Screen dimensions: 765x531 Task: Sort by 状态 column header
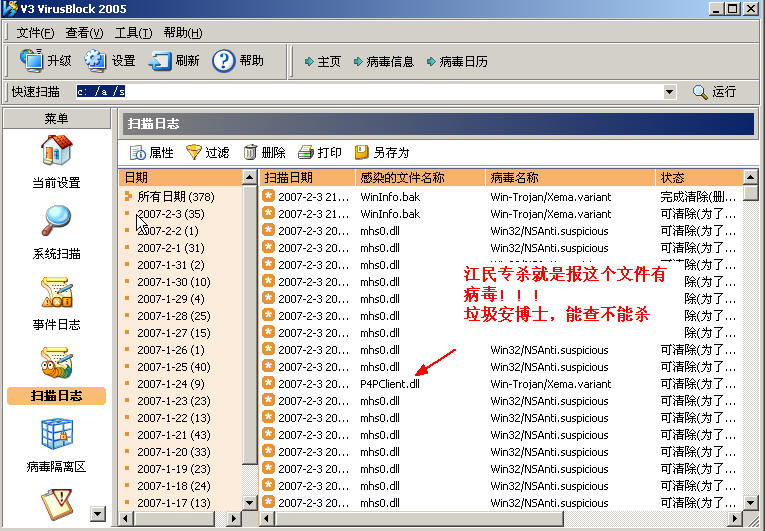[699, 178]
